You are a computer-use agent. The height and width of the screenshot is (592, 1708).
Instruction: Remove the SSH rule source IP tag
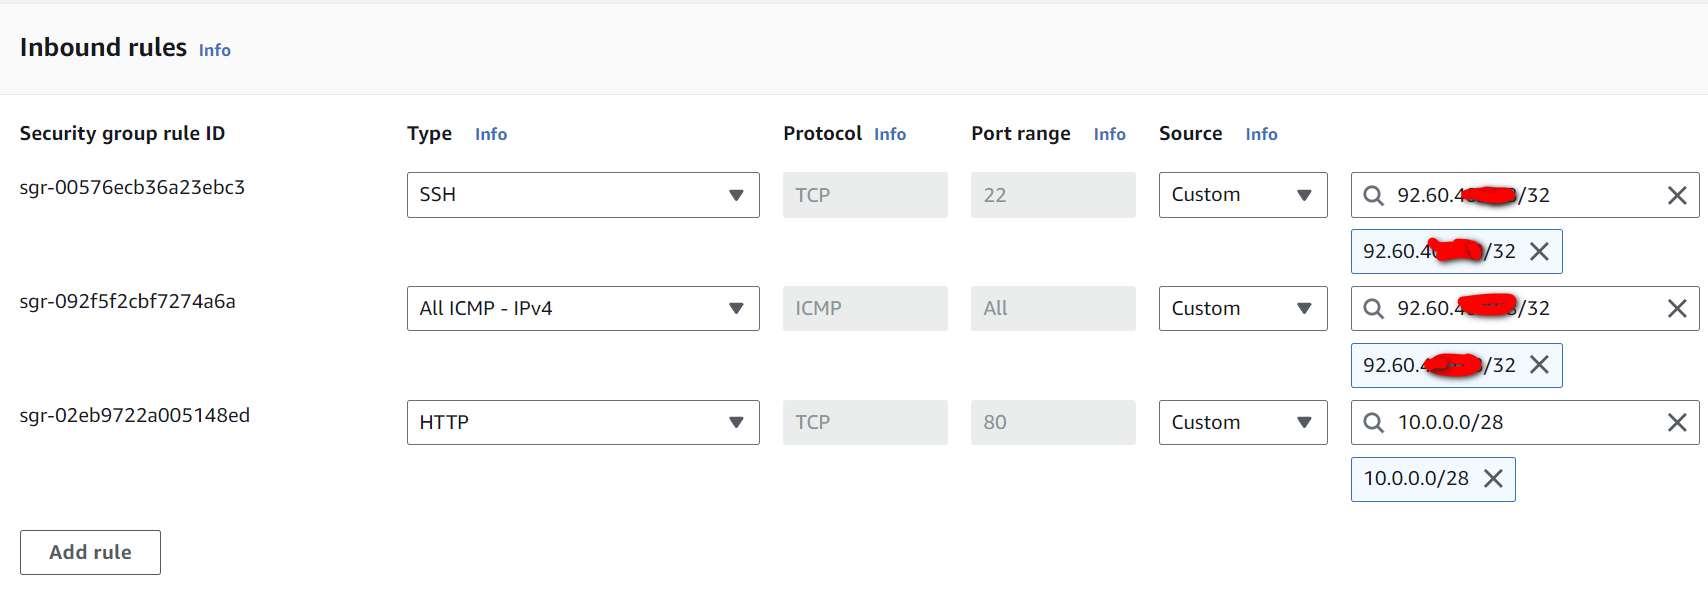coord(1540,251)
